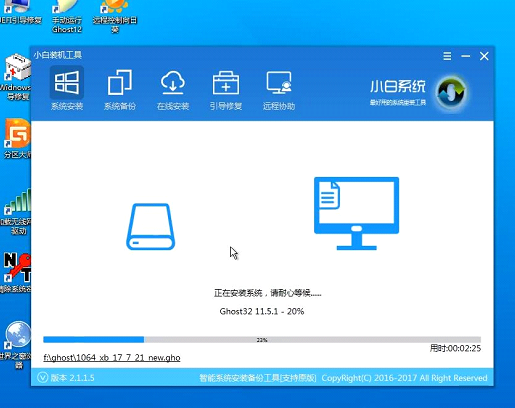Open the 世界之窗 globe browser shortcut

tap(16, 345)
